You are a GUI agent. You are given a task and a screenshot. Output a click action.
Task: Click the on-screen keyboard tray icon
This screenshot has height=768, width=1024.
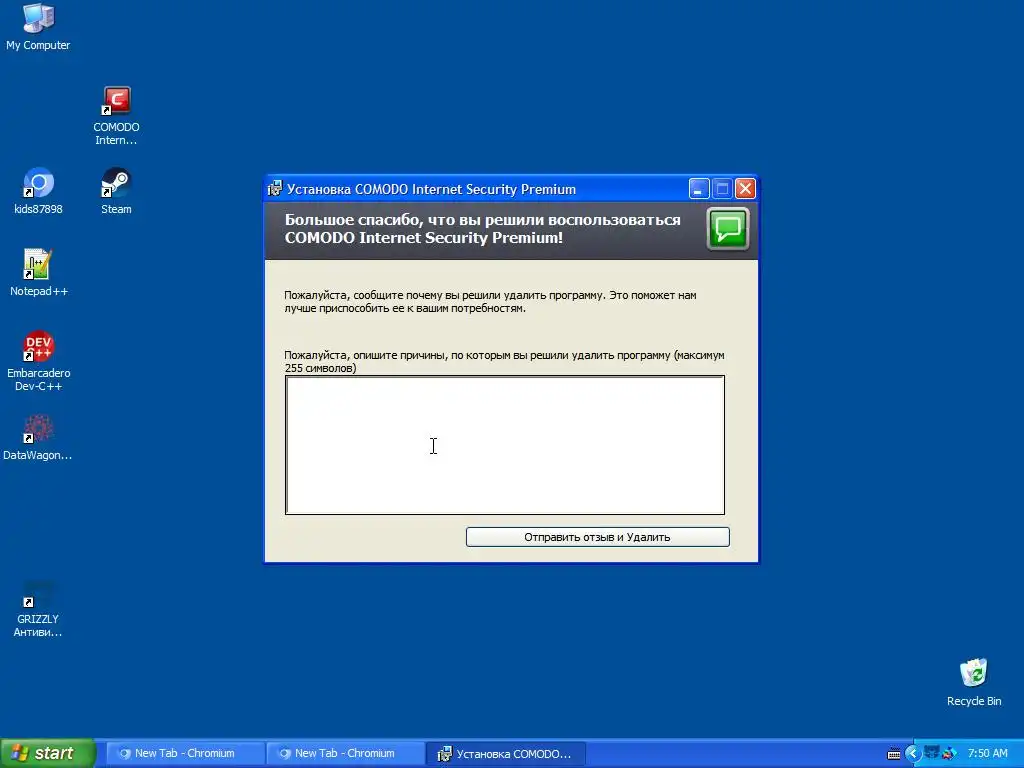894,754
